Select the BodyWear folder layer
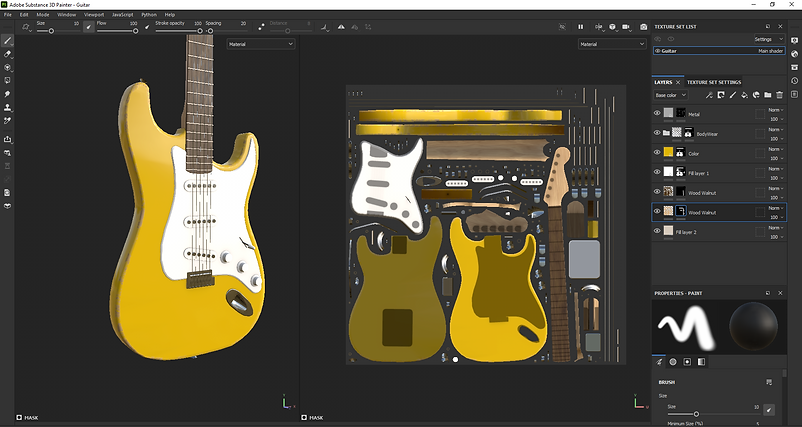This screenshot has width=802, height=427. 708,134
